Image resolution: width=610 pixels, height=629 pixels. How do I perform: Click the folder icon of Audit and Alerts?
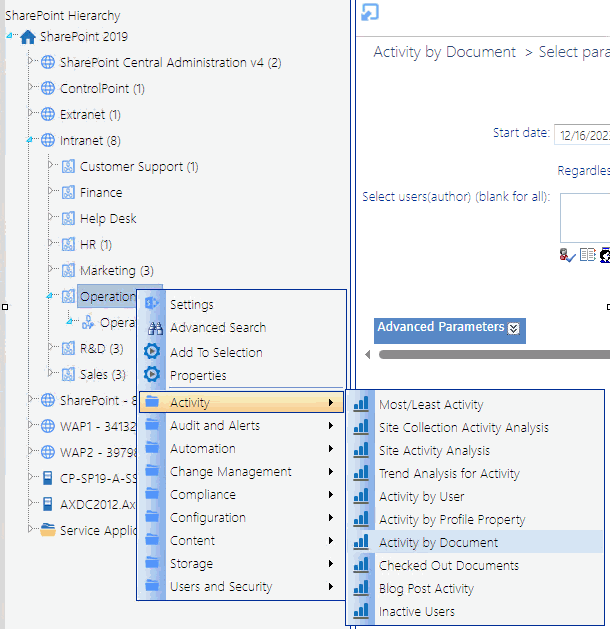152,424
